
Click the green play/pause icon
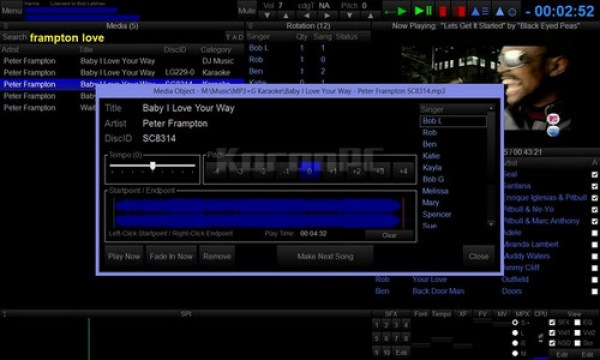423,11
